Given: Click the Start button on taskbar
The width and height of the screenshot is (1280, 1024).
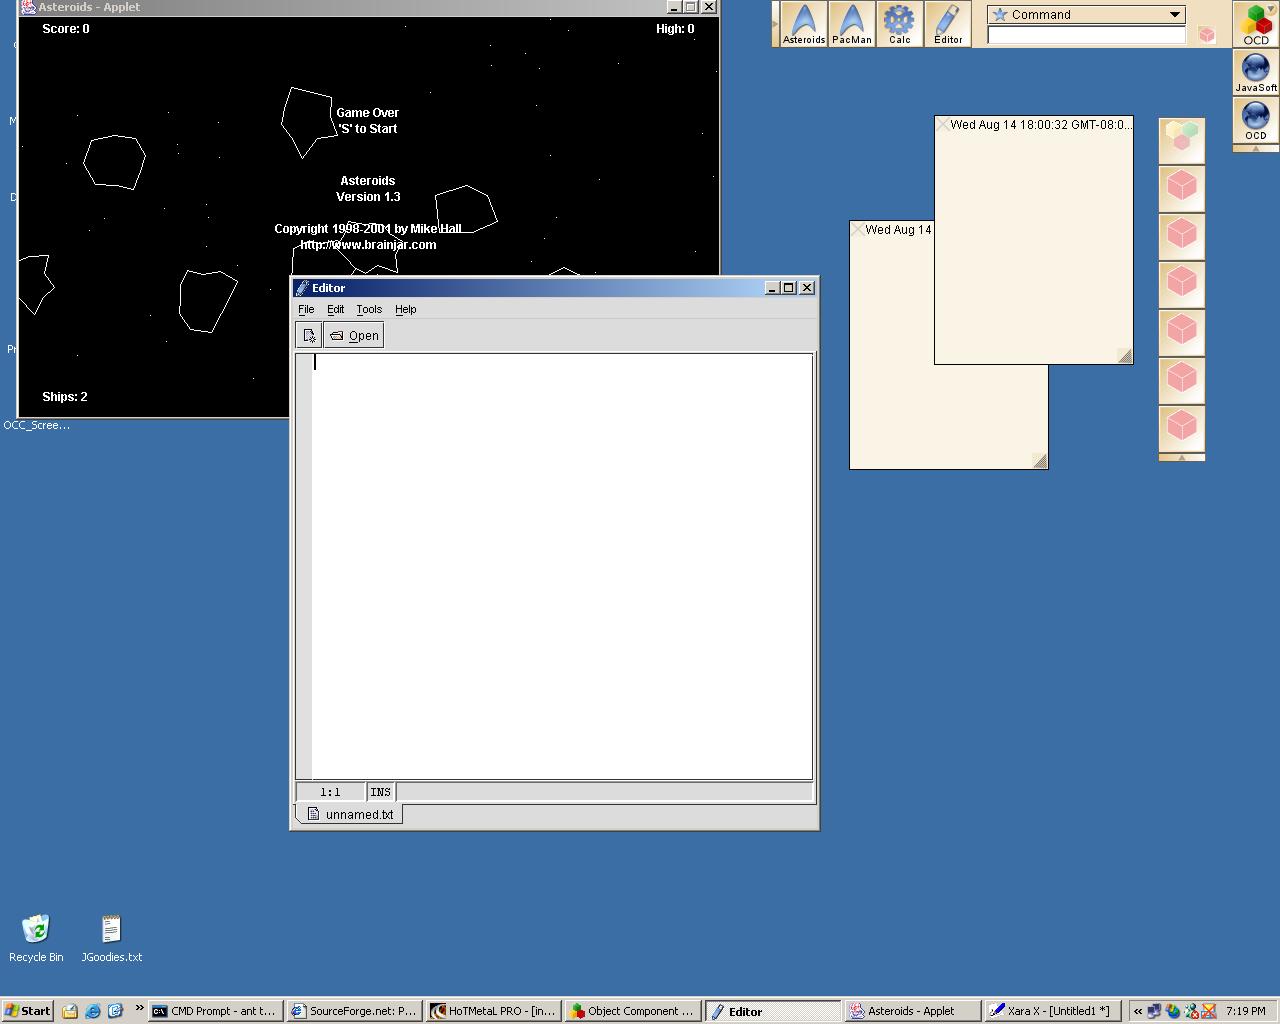Looking at the screenshot, I should (27, 1011).
